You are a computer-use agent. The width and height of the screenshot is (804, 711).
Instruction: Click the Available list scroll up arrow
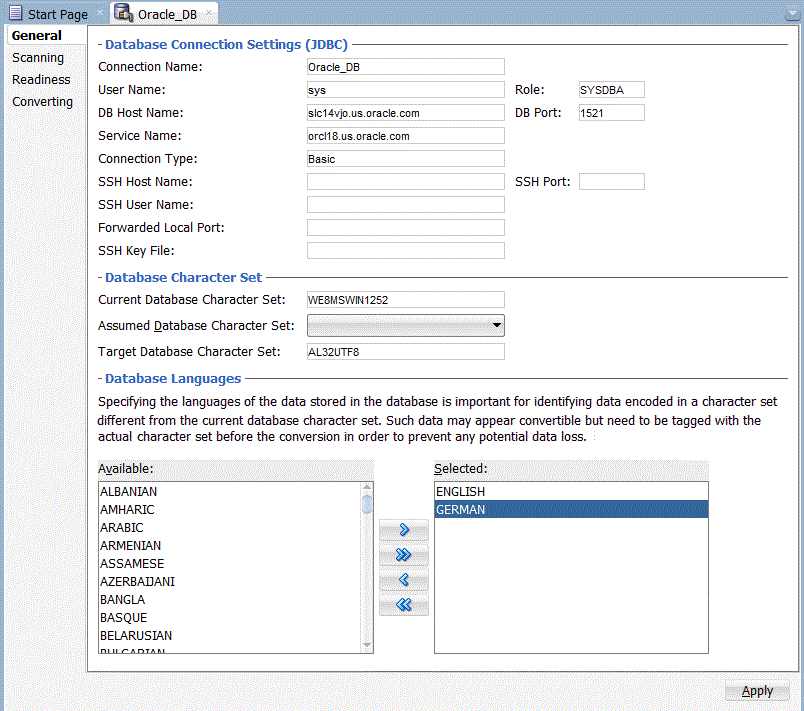tap(367, 487)
